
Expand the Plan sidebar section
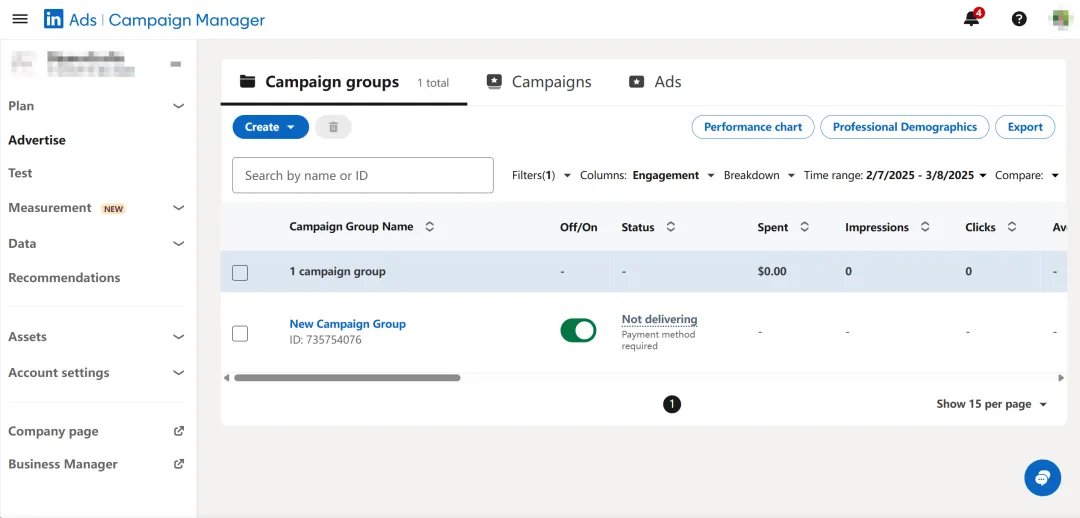pyautogui.click(x=178, y=106)
